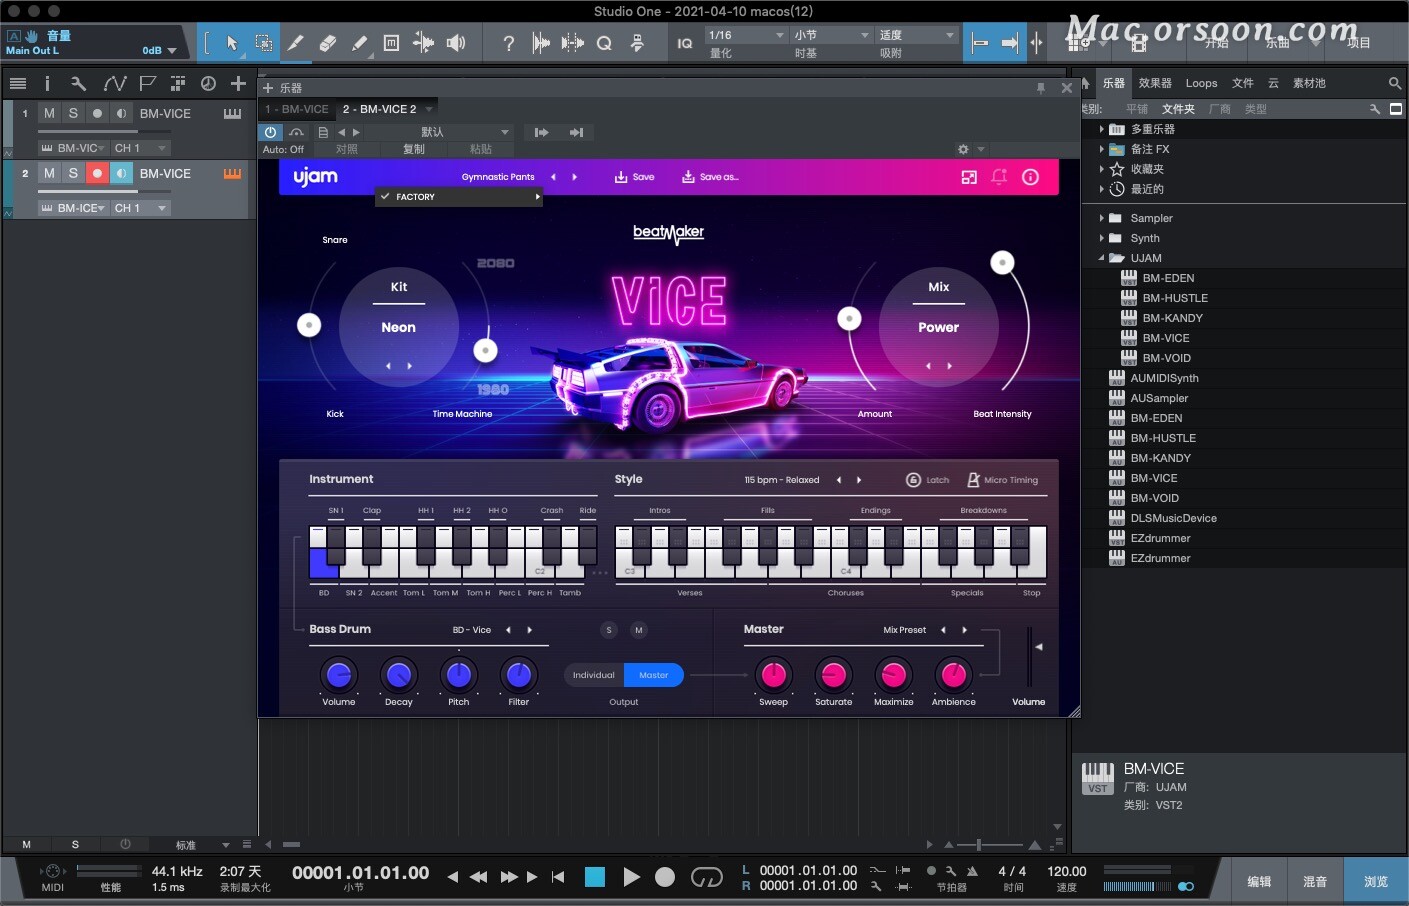Open ujam plugin window resize icon
This screenshot has width=1409, height=906.
click(x=969, y=177)
